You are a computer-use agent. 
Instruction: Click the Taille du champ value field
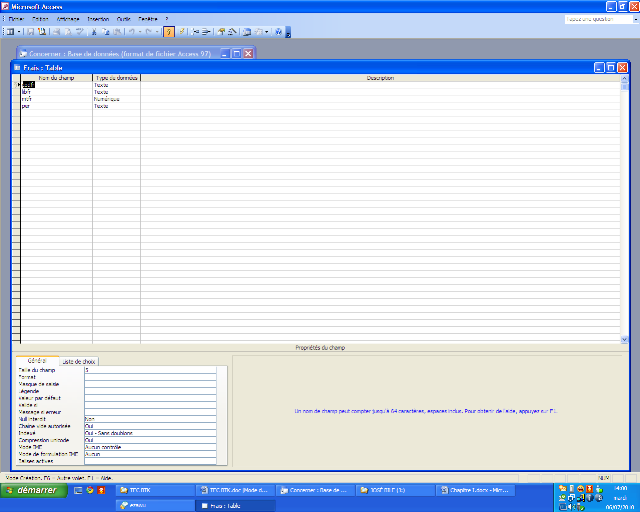(x=150, y=370)
